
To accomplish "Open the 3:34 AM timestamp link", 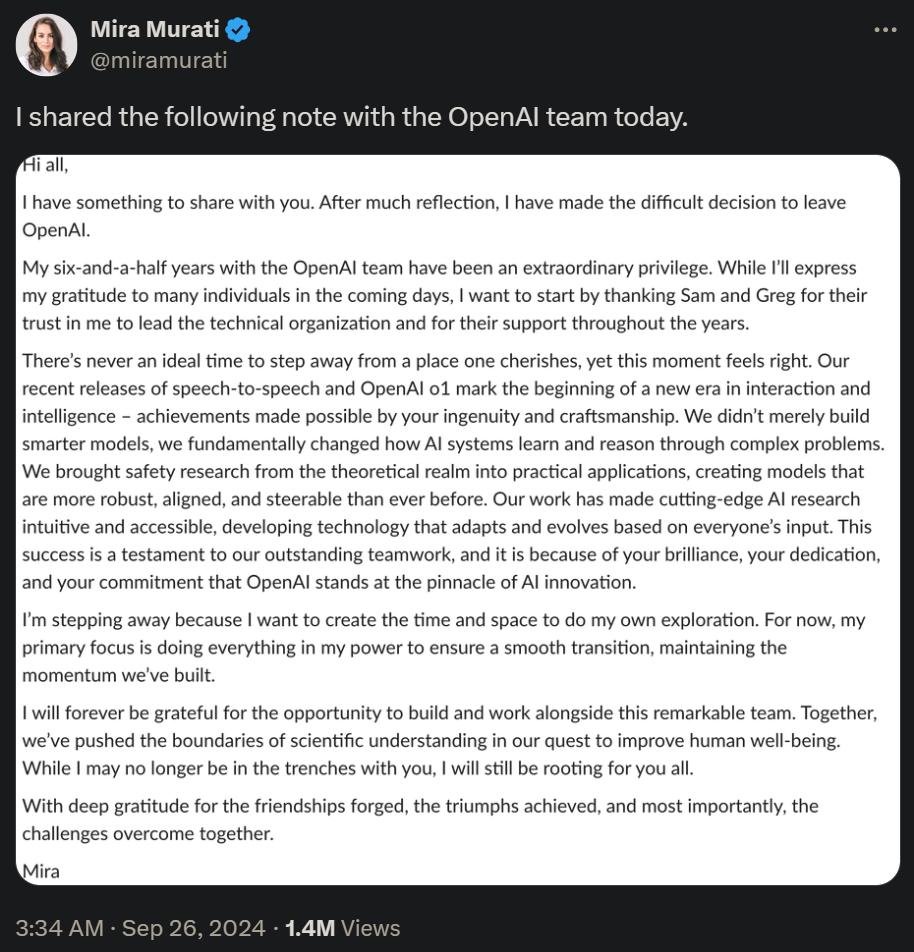I will tap(58, 928).
